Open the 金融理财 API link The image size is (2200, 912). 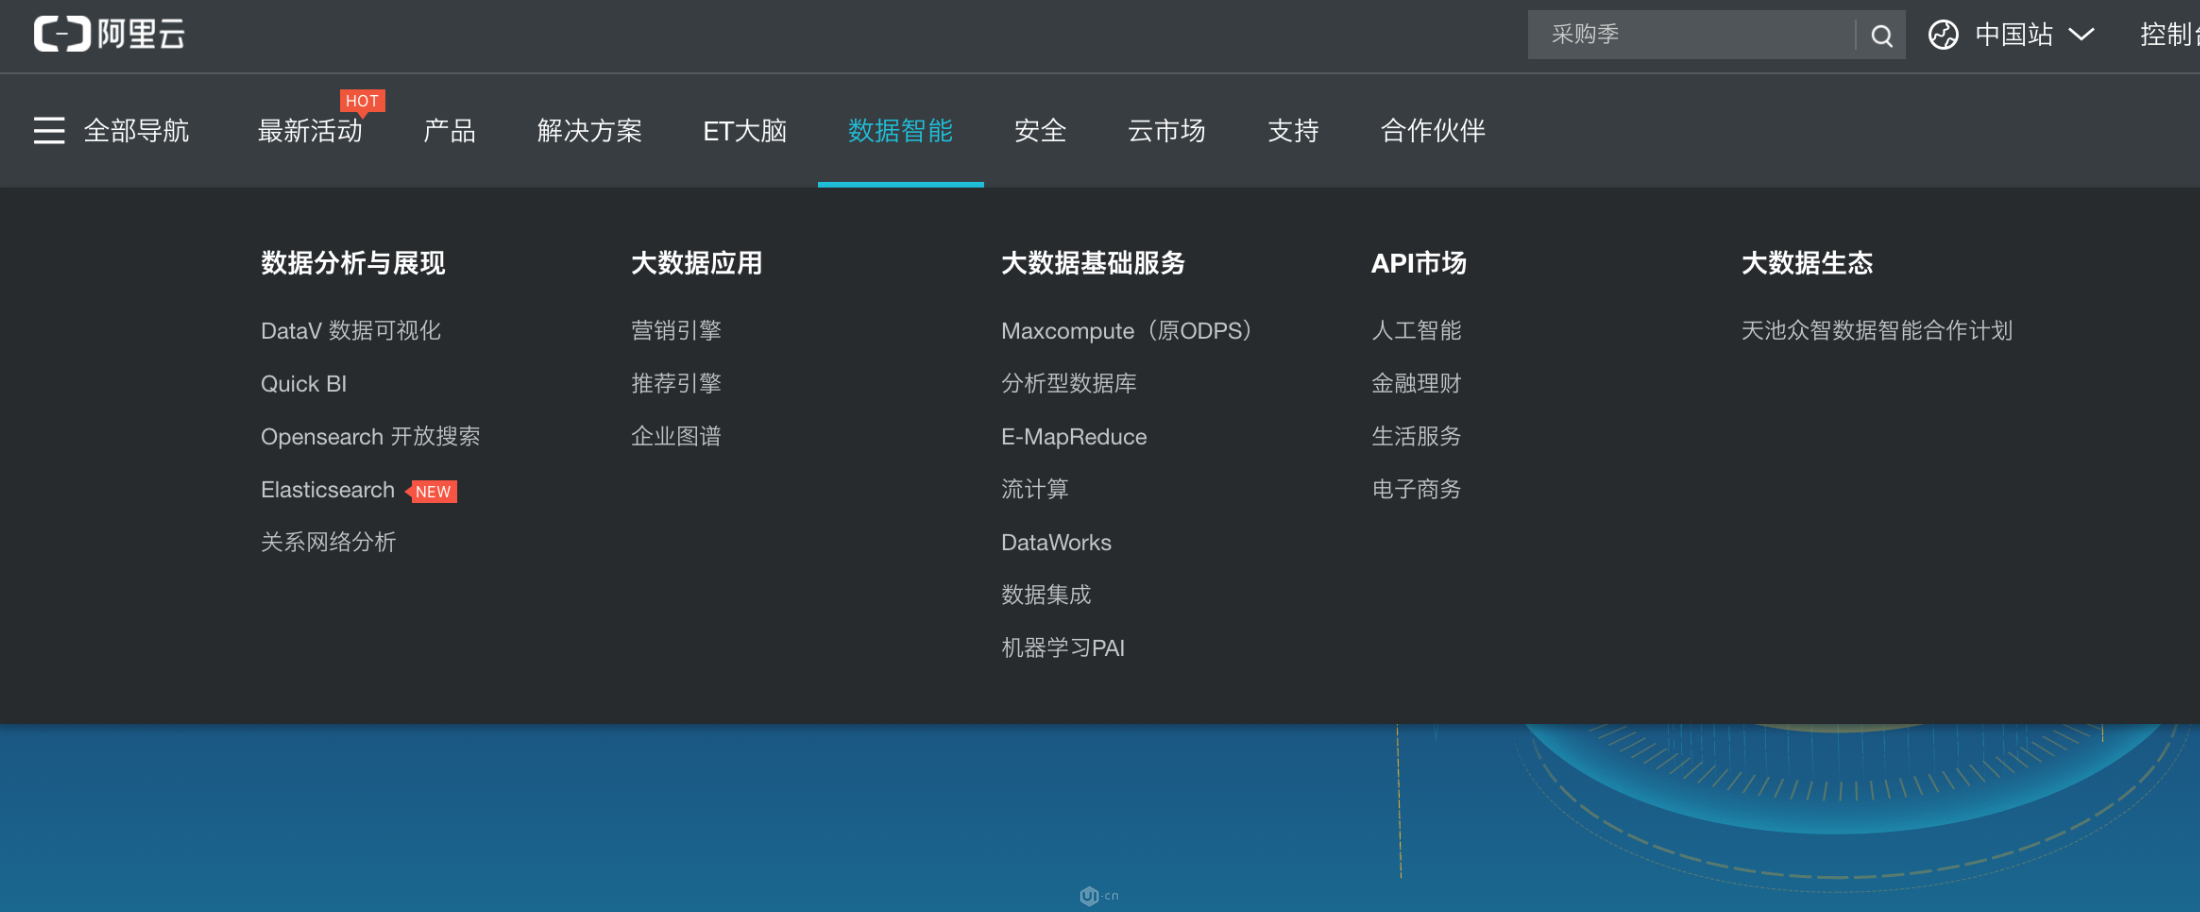(1416, 384)
